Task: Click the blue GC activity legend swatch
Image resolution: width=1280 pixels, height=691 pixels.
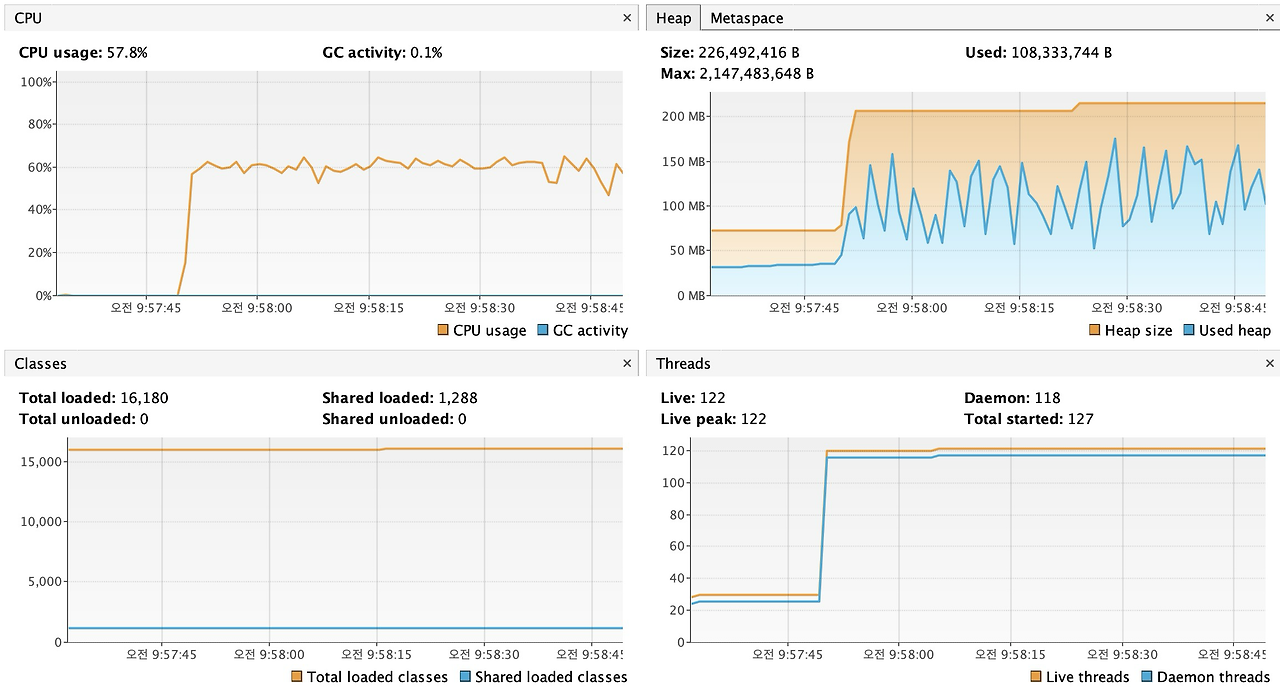Action: [543, 330]
